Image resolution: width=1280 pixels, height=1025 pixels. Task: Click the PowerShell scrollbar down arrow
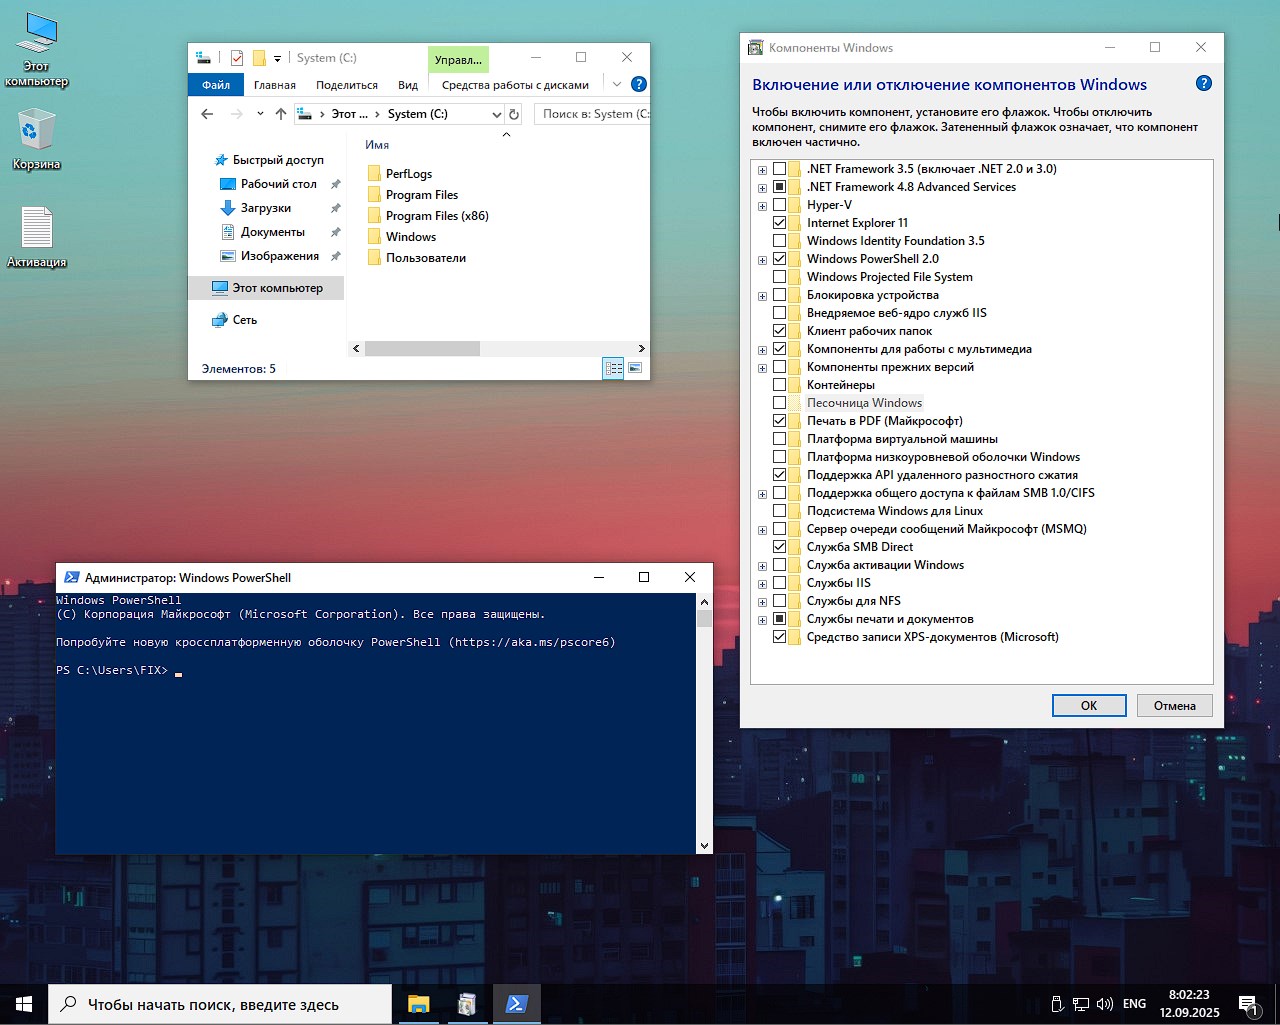[704, 846]
